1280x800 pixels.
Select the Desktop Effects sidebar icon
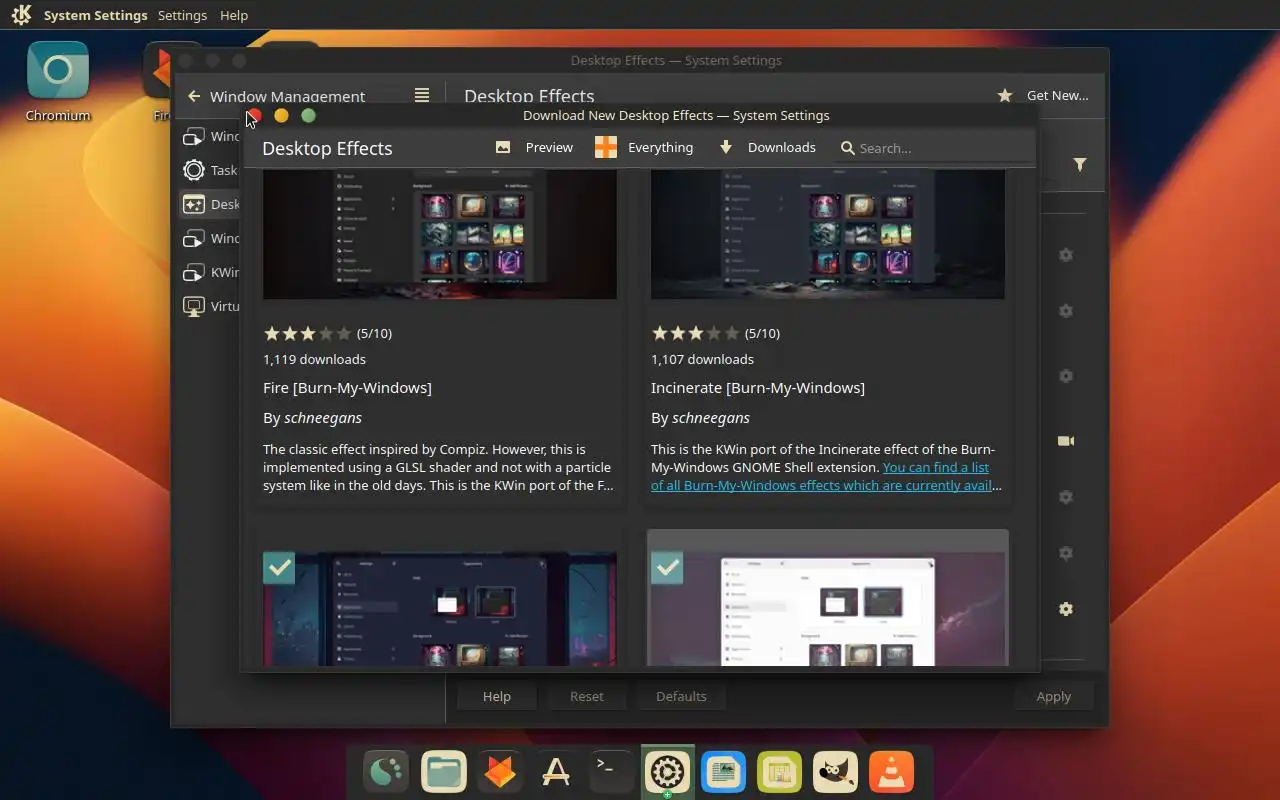tap(194, 204)
